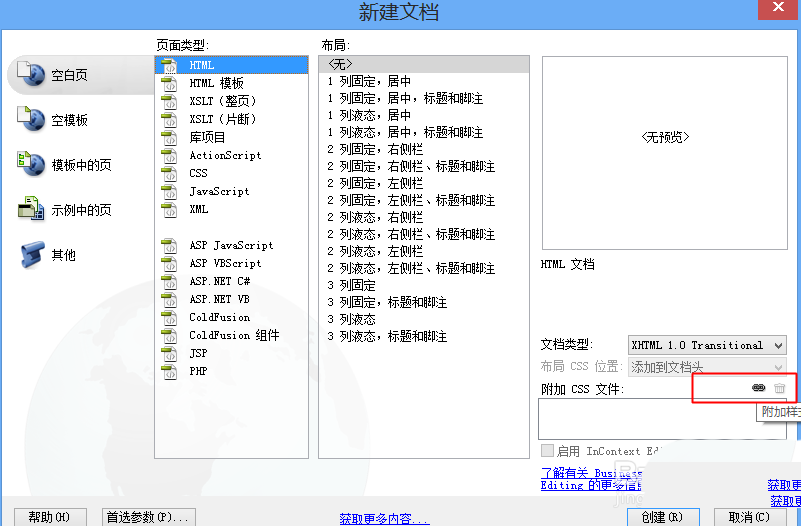801x526 pixels.
Task: Click the attach style sheet link icon
Action: click(x=758, y=388)
